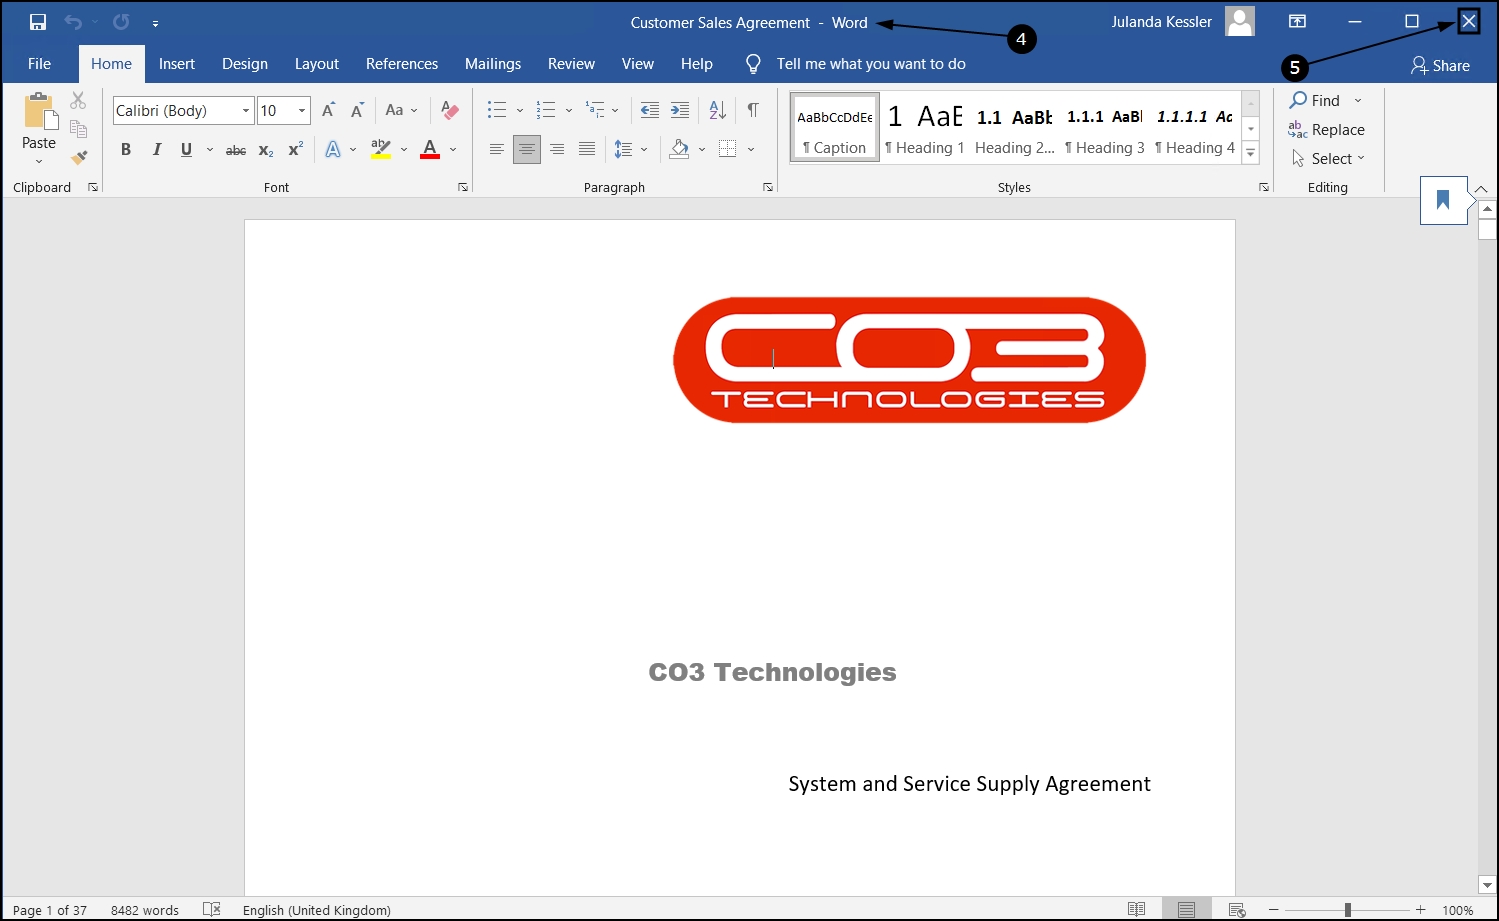Undo the last action
1499x921 pixels.
(73, 22)
